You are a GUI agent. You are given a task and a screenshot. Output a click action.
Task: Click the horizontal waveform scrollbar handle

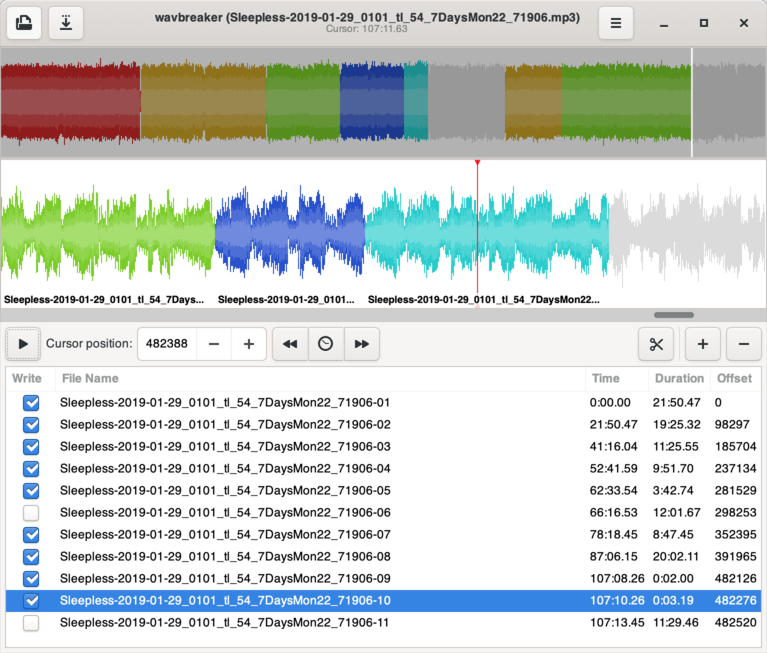click(x=674, y=315)
